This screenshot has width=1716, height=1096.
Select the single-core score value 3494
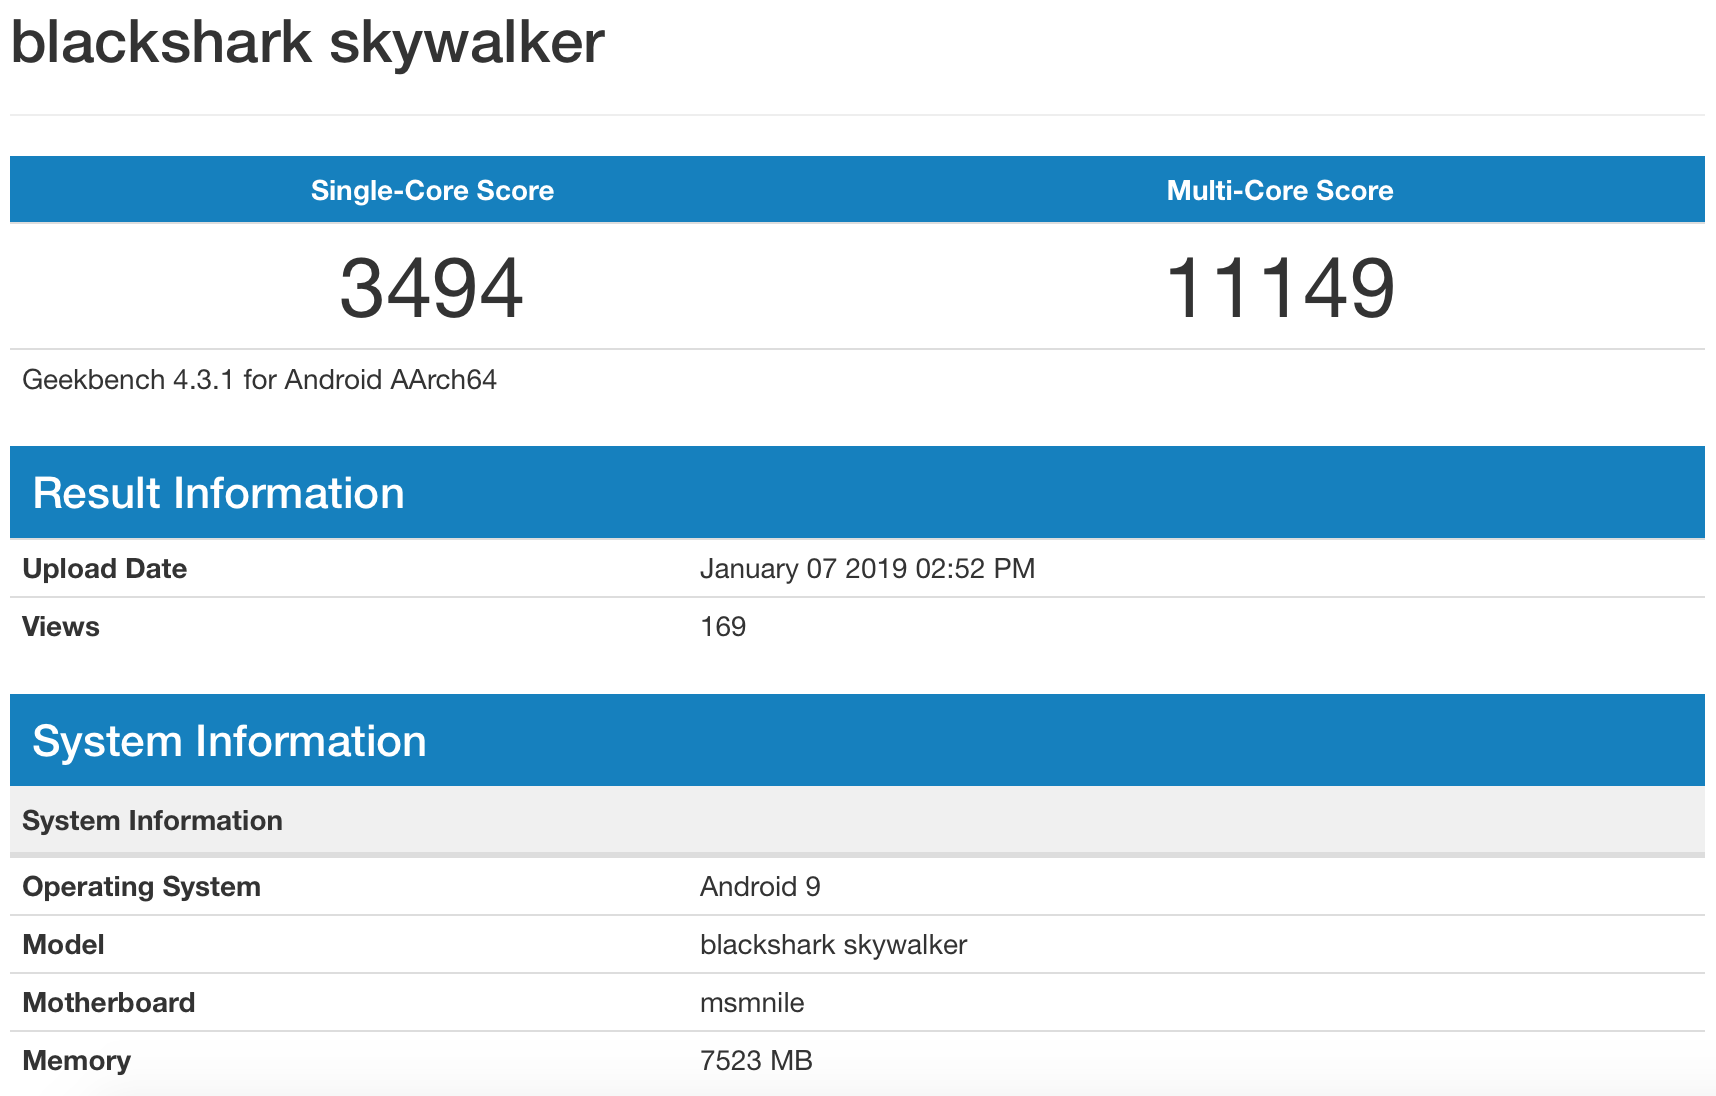(x=431, y=288)
